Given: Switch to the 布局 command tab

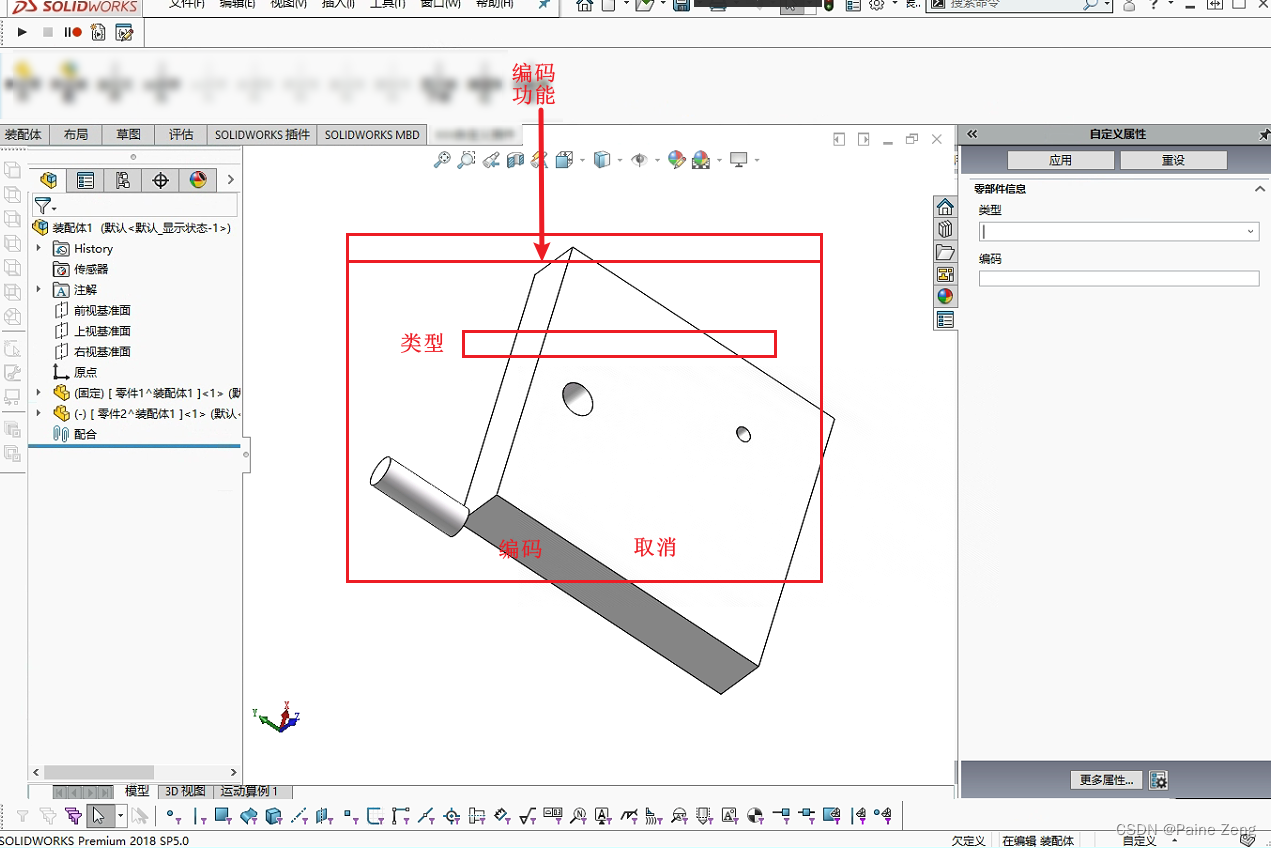Looking at the screenshot, I should click(75, 135).
